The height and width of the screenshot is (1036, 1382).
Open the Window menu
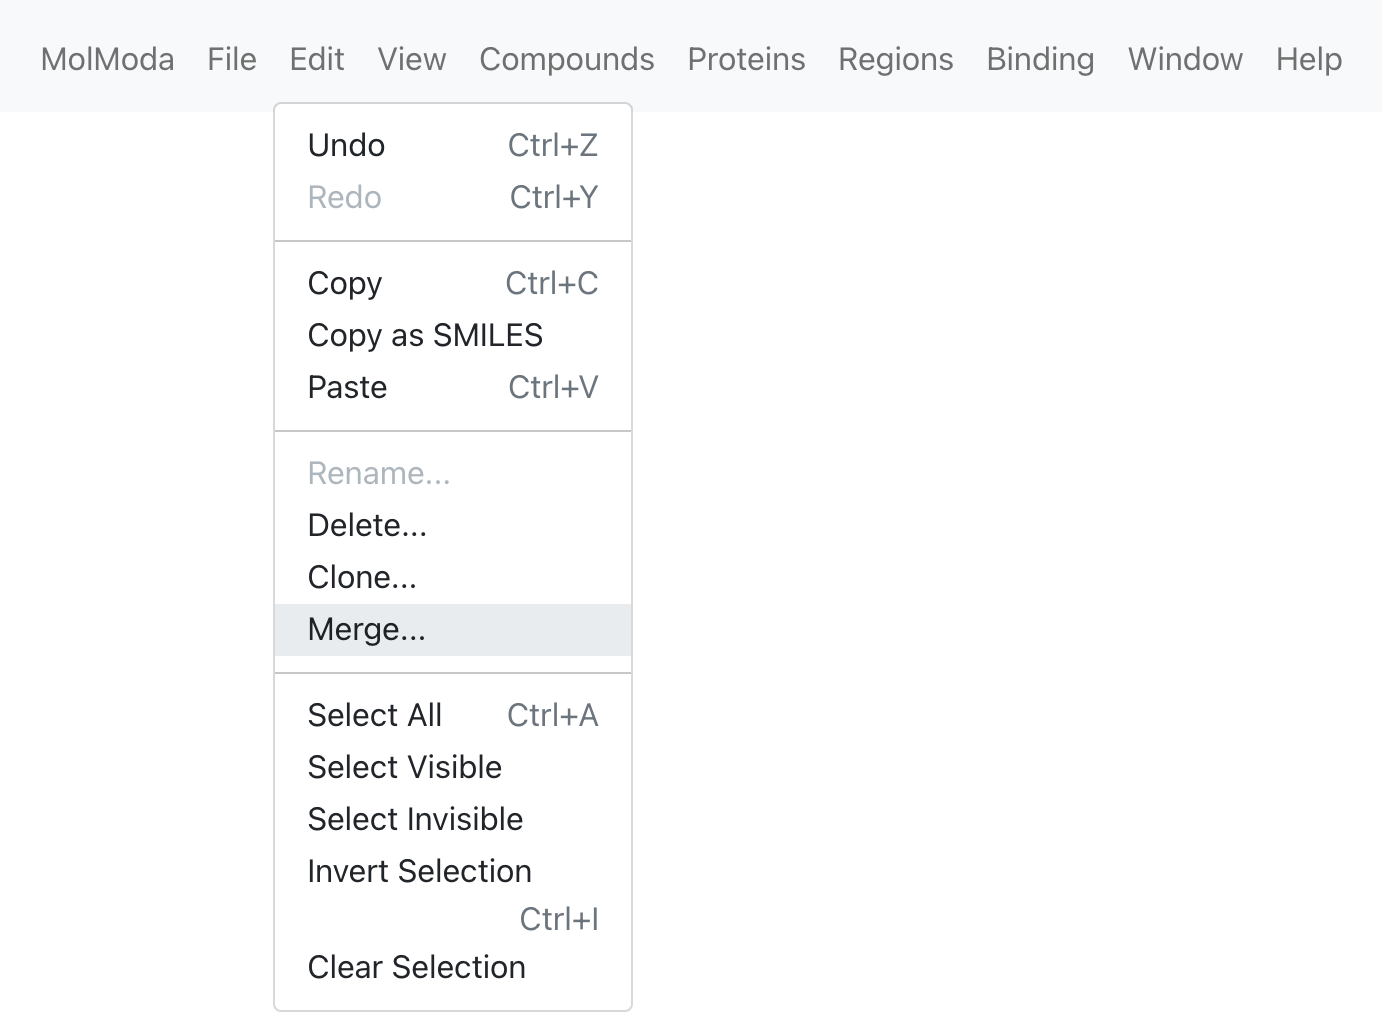1185,59
